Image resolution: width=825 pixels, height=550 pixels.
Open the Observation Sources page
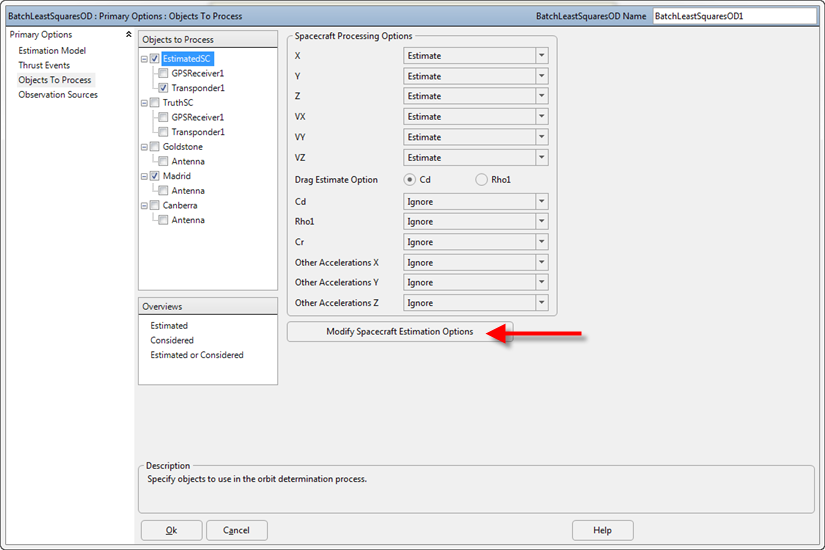point(58,95)
